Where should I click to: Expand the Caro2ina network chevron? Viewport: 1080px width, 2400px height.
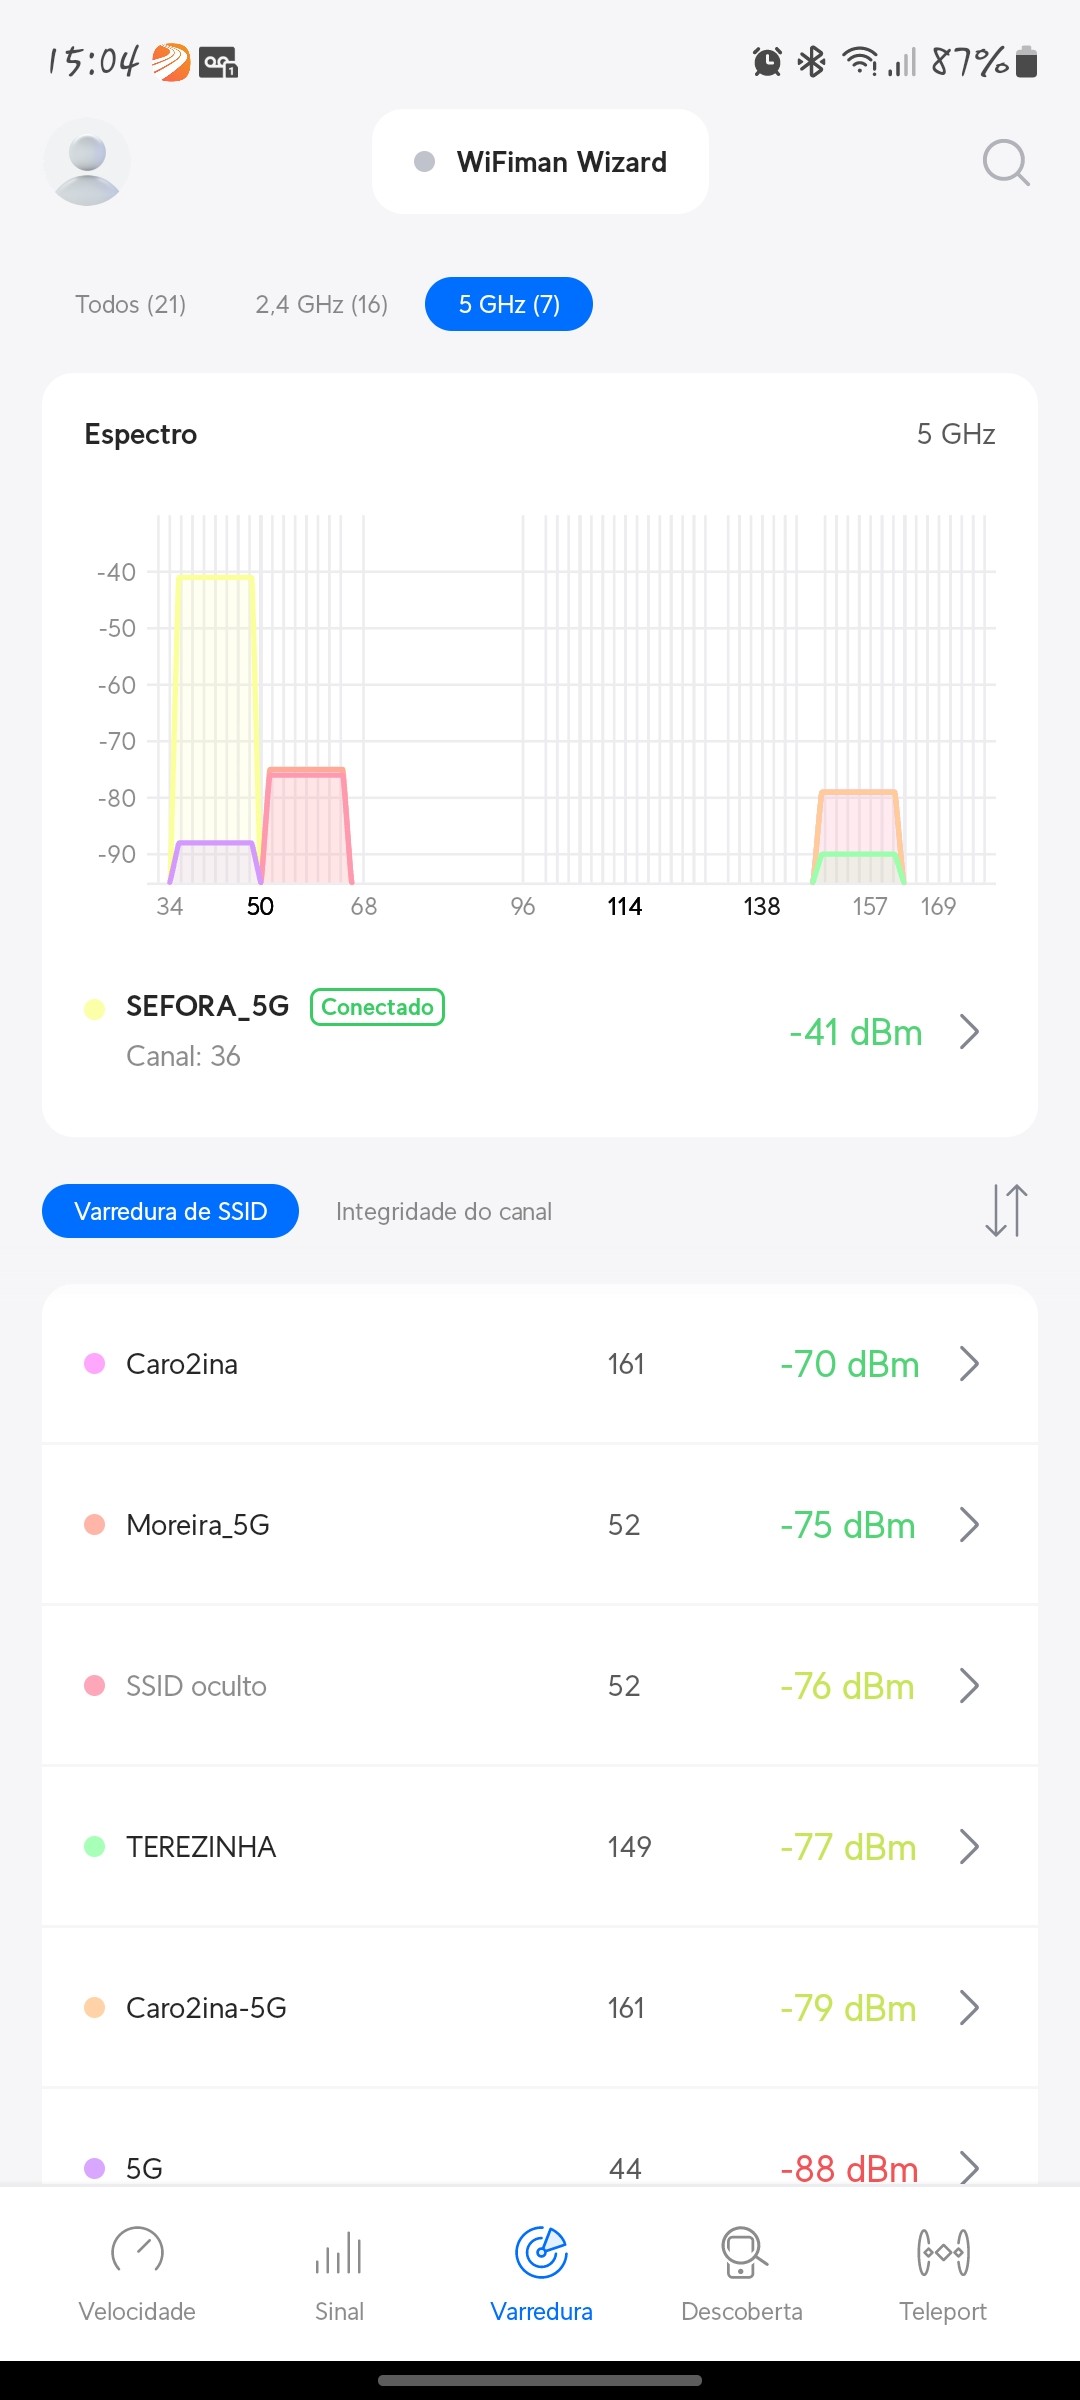[968, 1364]
